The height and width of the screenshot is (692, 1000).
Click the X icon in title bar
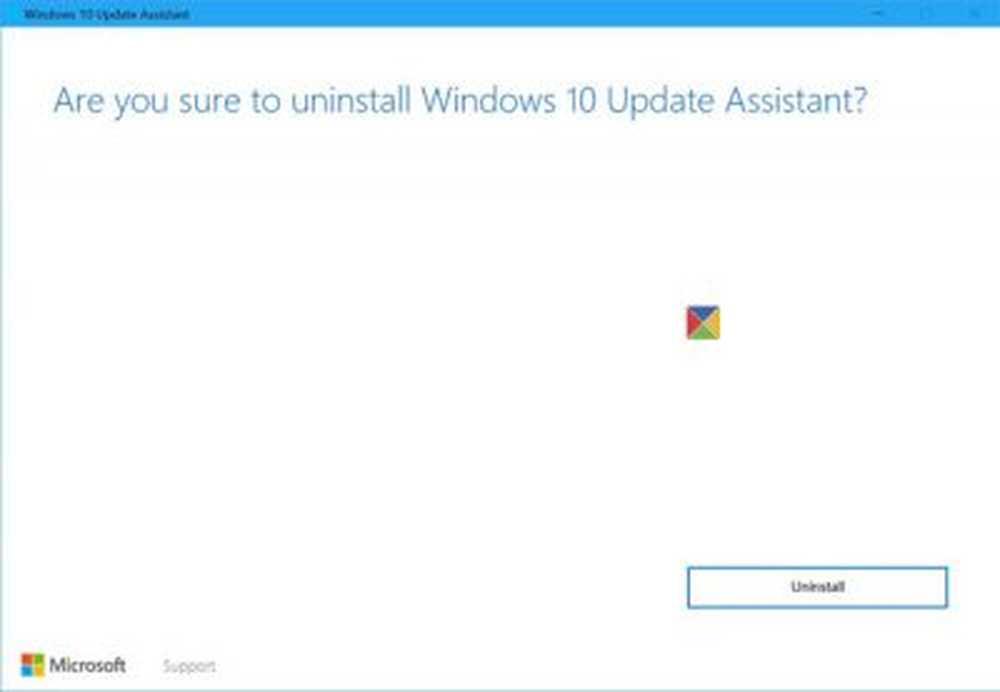(x=974, y=13)
